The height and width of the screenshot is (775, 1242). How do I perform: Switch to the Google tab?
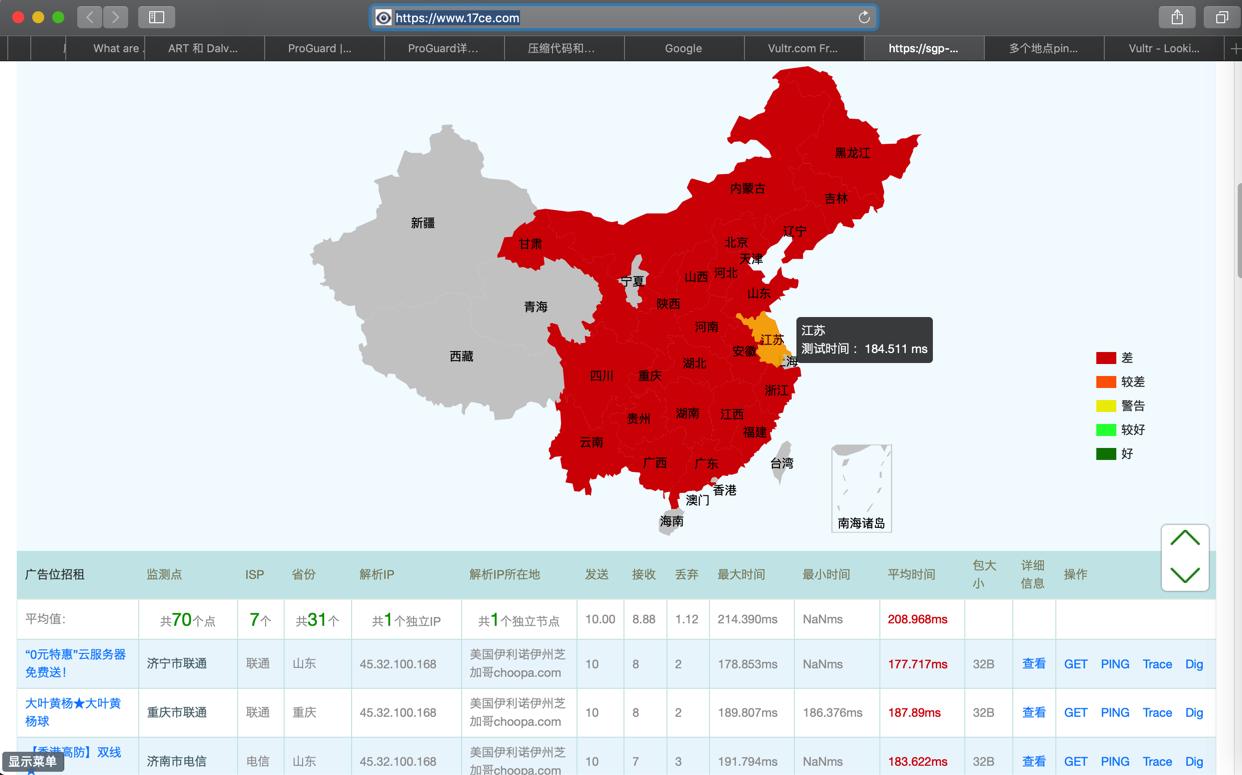click(x=683, y=48)
